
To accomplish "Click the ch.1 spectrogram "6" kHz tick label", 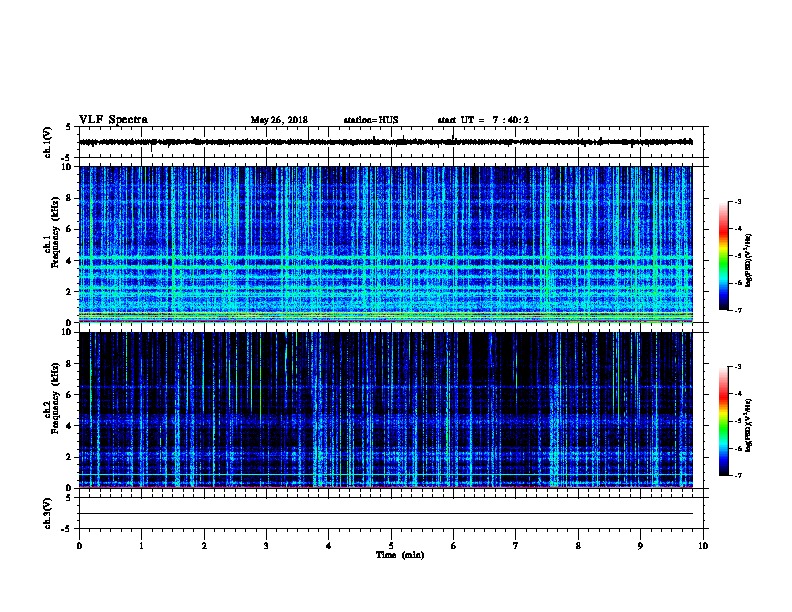I will (69, 229).
